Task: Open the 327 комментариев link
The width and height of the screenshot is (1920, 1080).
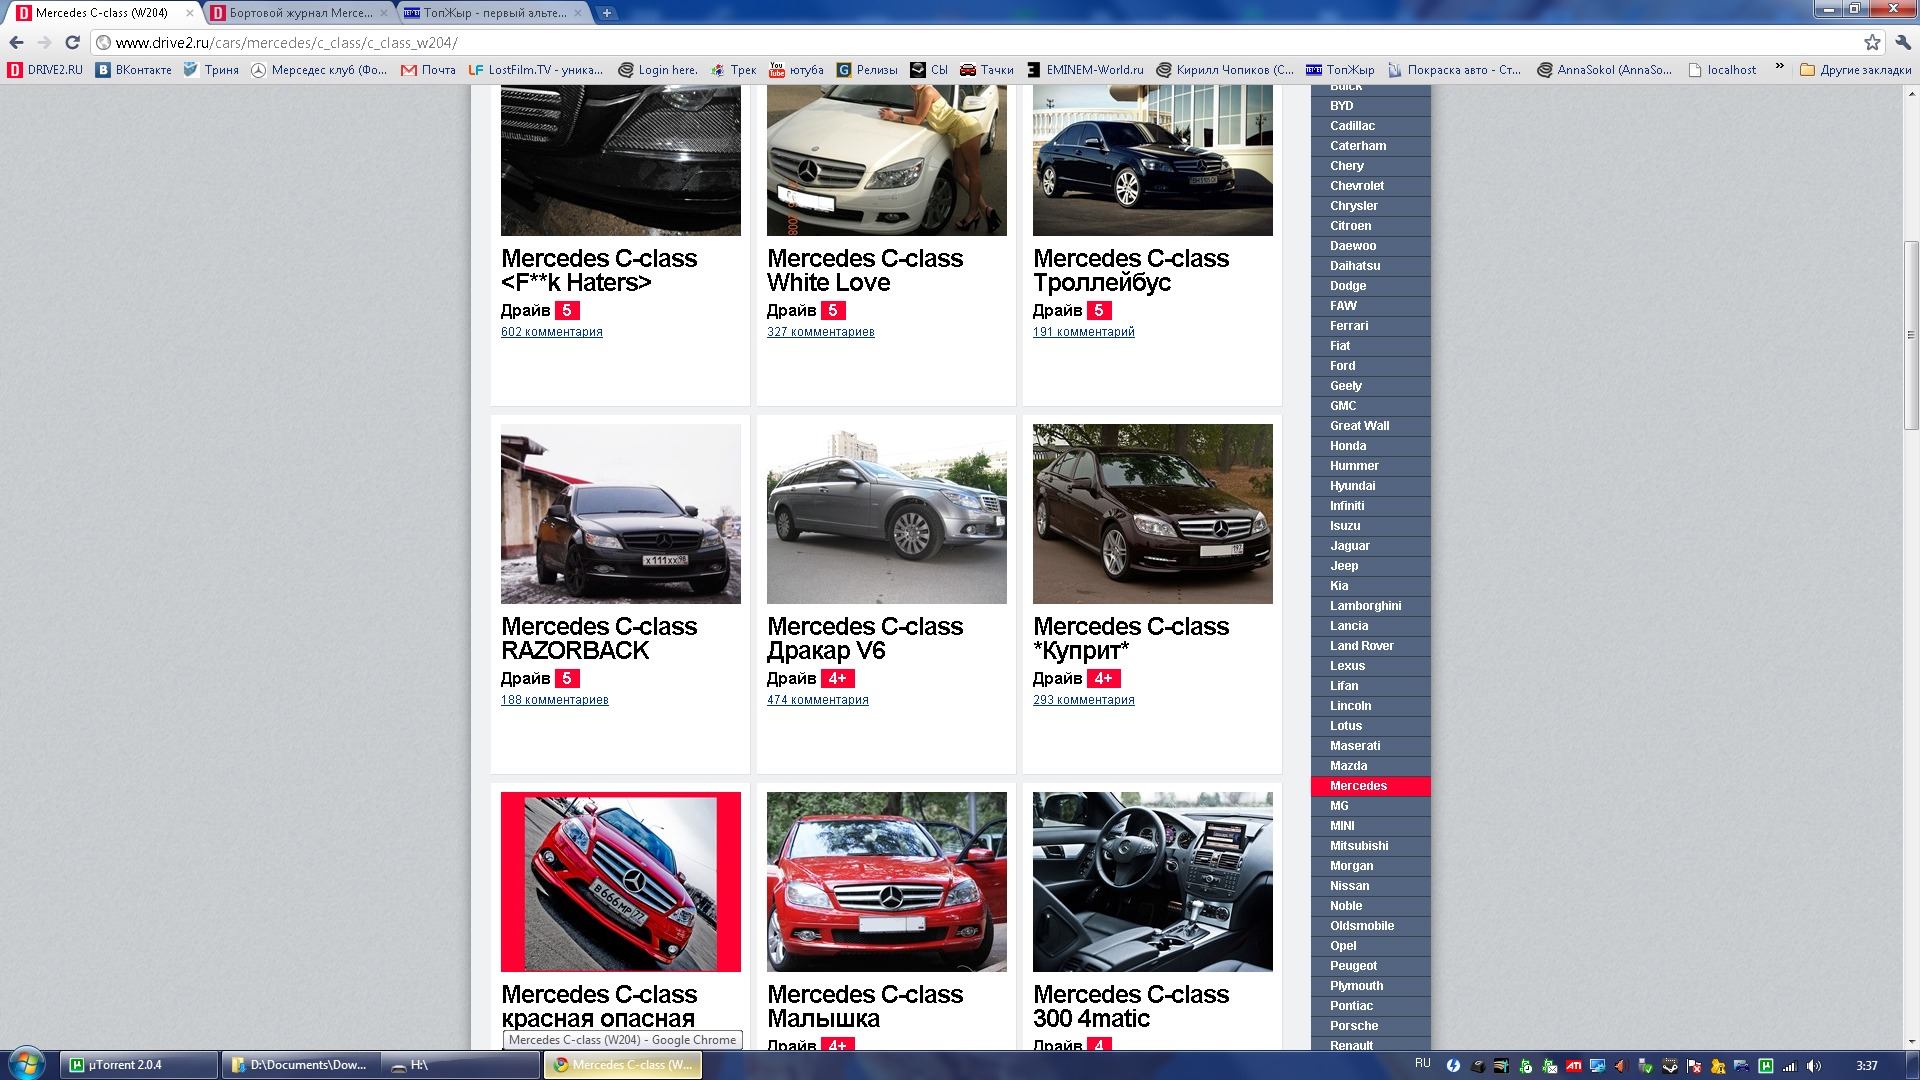Action: (x=821, y=332)
